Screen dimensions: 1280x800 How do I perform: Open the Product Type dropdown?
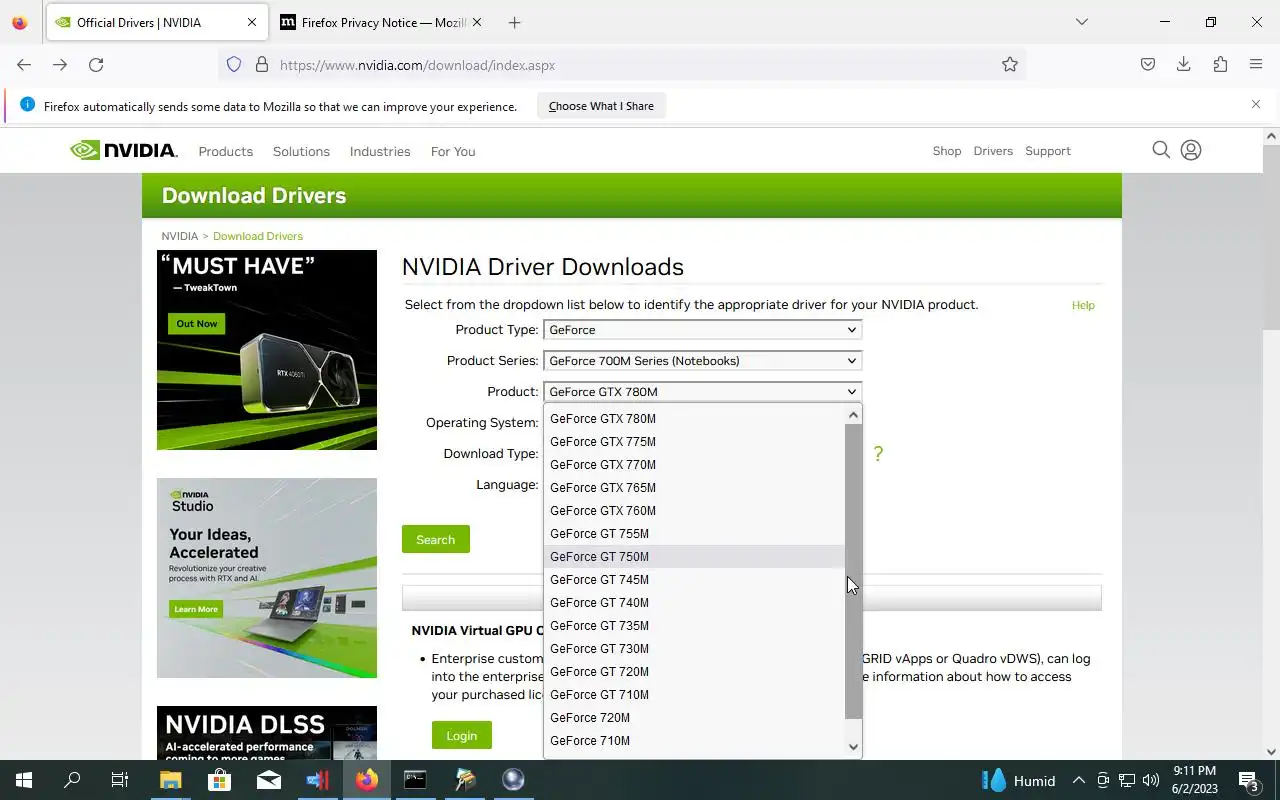(702, 330)
